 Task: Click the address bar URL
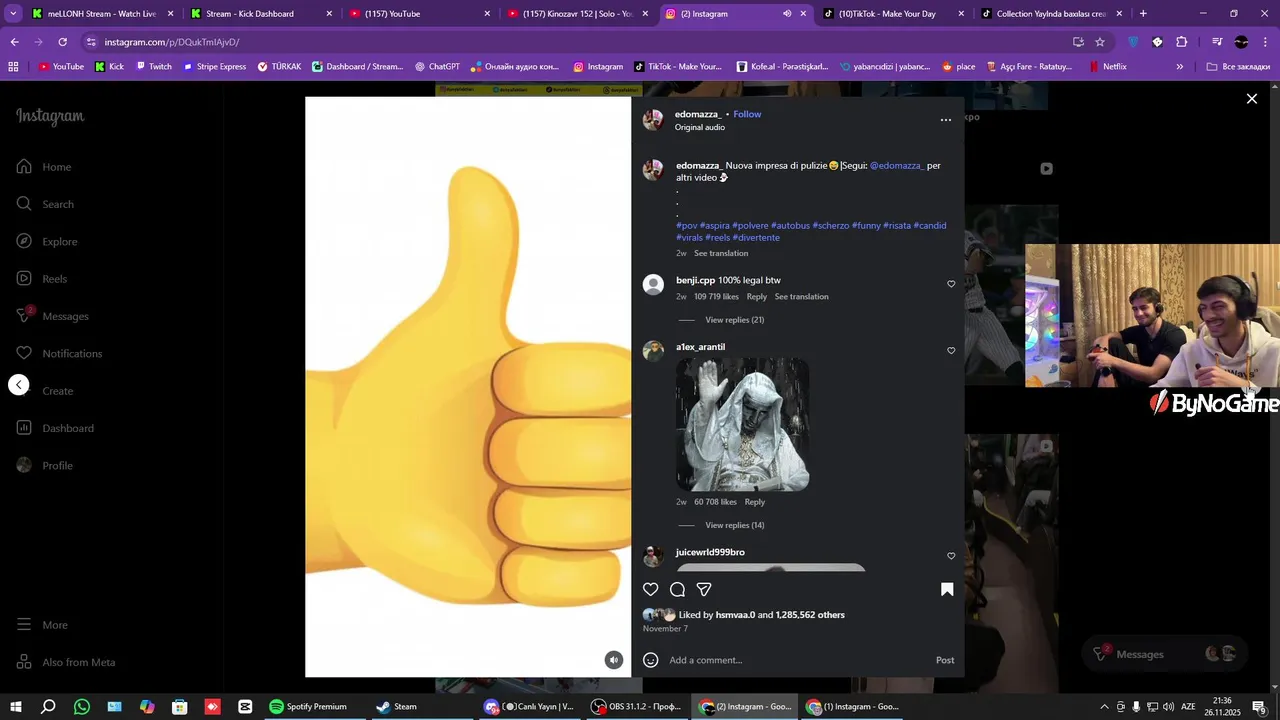pos(172,42)
